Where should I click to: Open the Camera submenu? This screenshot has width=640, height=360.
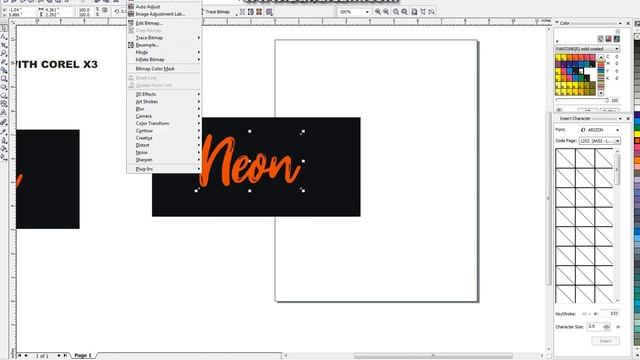coord(164,116)
